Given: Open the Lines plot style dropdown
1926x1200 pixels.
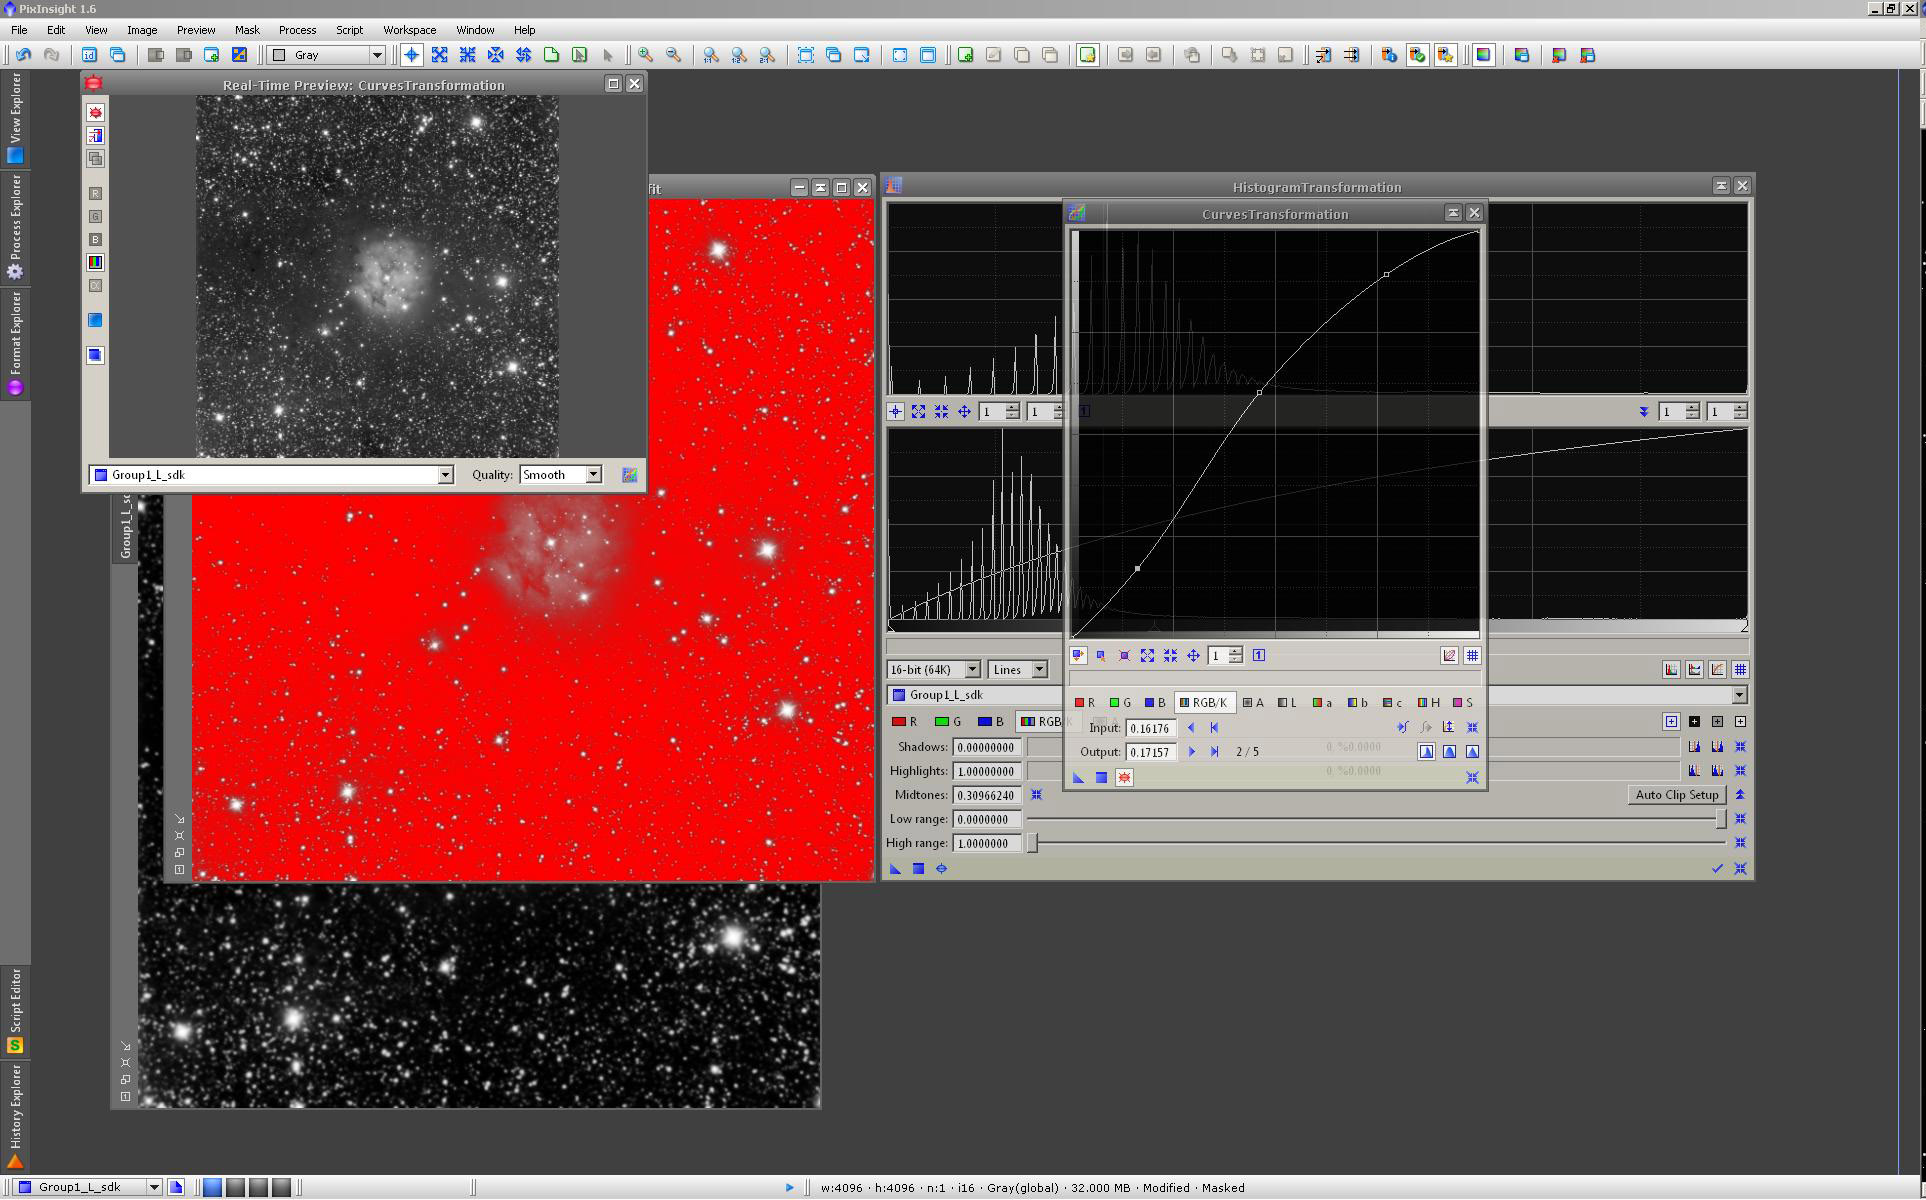Looking at the screenshot, I should click(x=1018, y=670).
